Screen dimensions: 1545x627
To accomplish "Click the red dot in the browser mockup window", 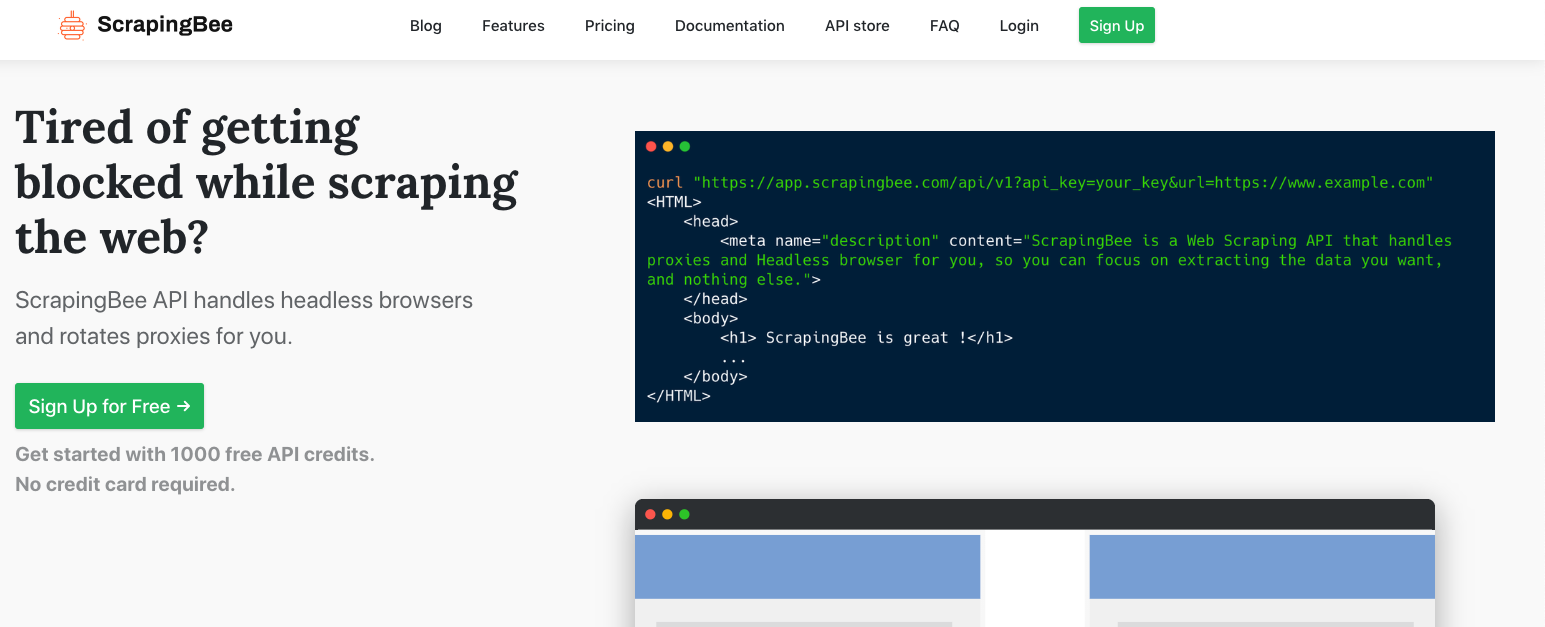I will tap(651, 514).
